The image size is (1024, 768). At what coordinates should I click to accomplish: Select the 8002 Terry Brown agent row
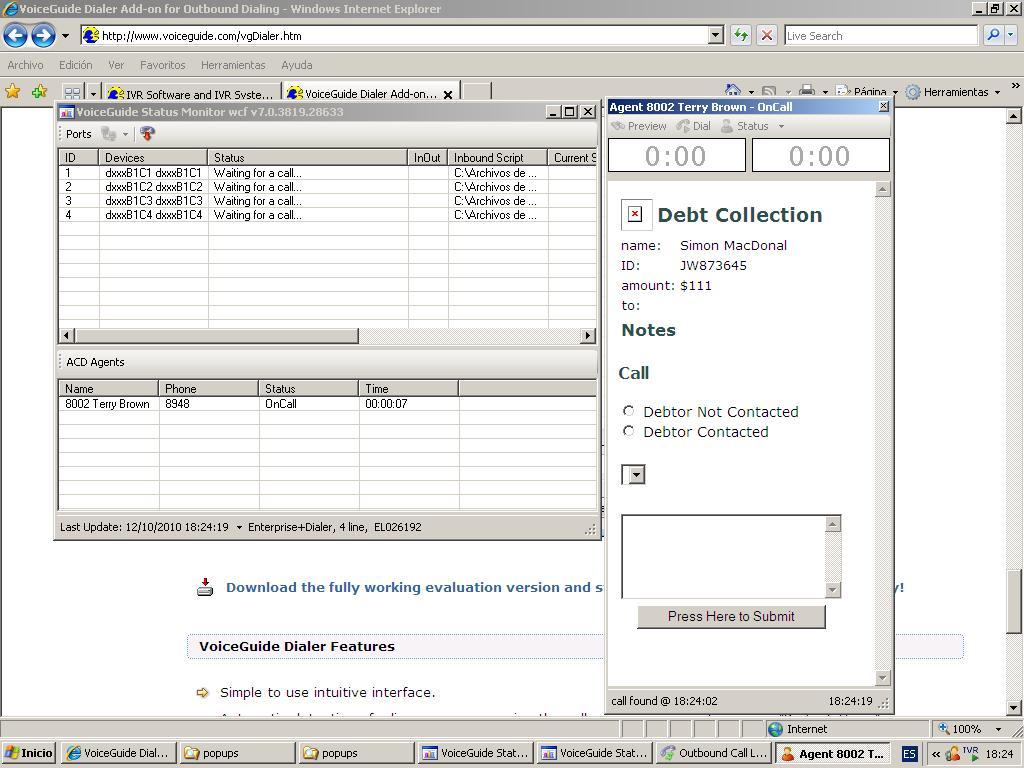(x=327, y=404)
